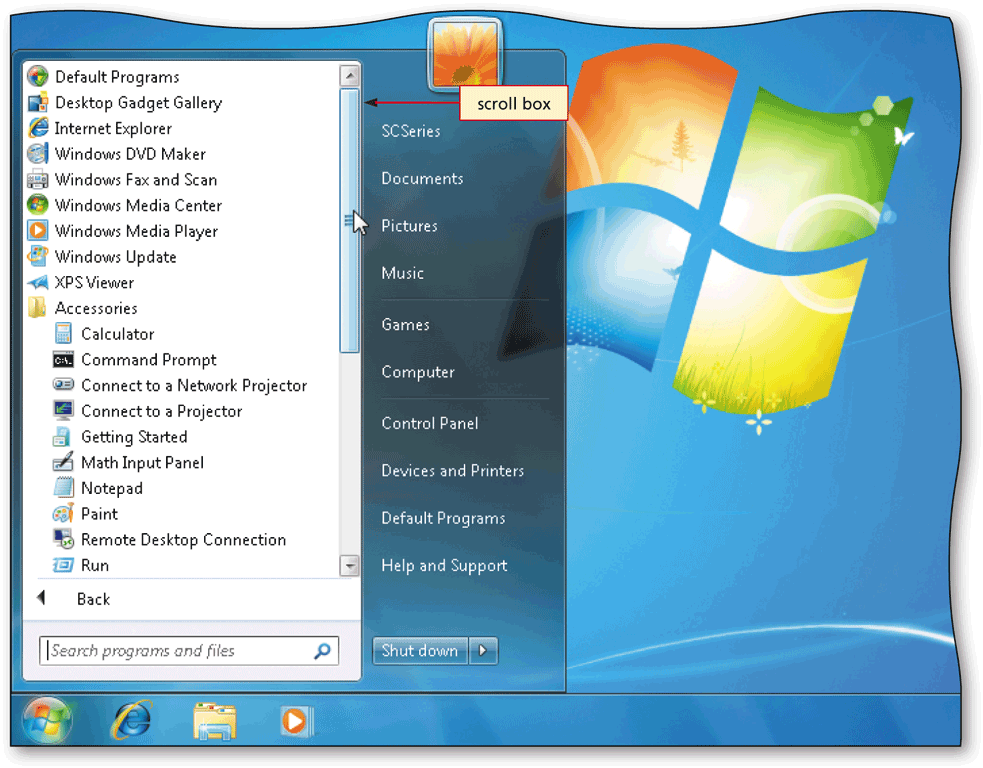This screenshot has height=768, width=983.
Task: Open Control Panel link
Action: [429, 423]
